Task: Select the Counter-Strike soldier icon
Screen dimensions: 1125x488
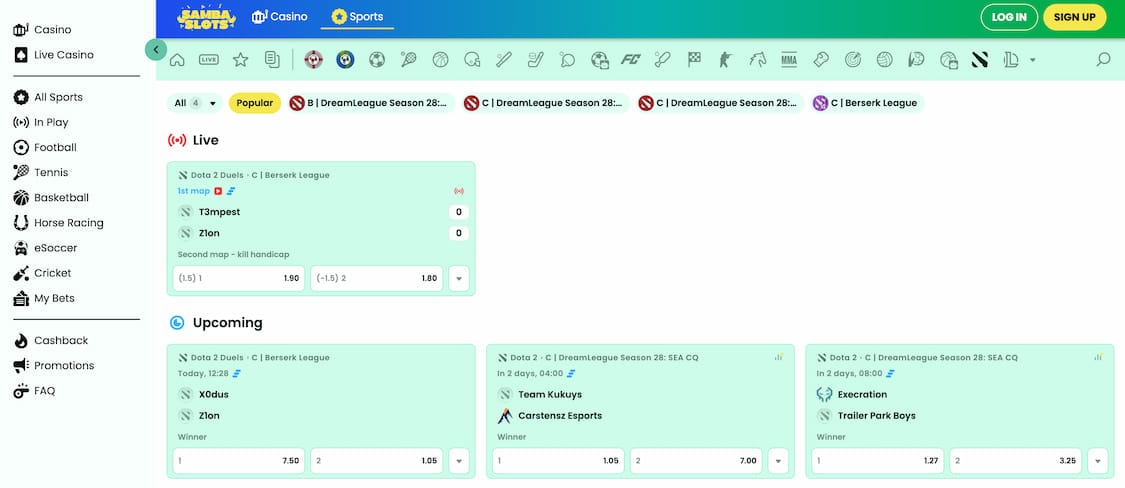Action: pos(725,60)
